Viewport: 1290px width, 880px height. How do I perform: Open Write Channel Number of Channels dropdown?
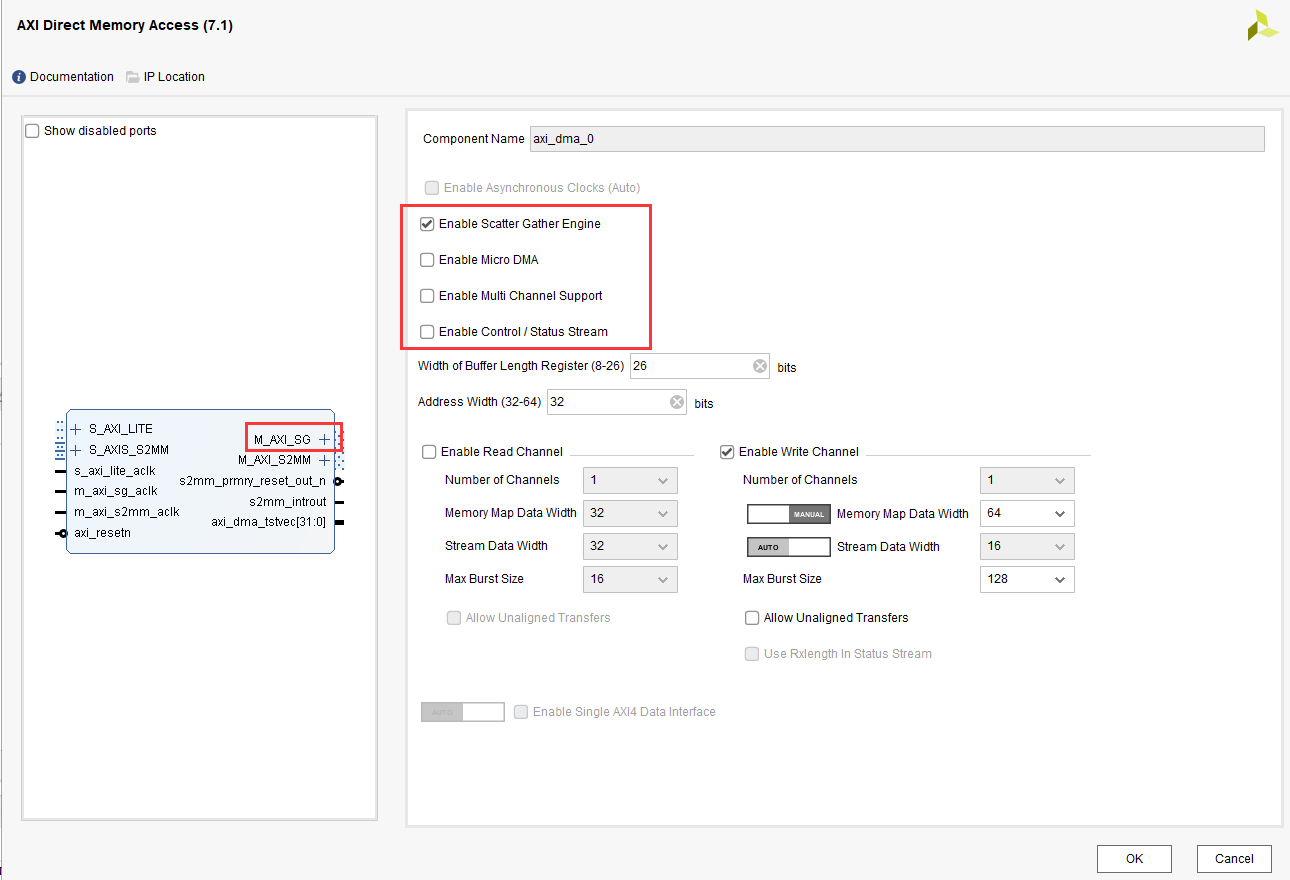[x=1027, y=480]
